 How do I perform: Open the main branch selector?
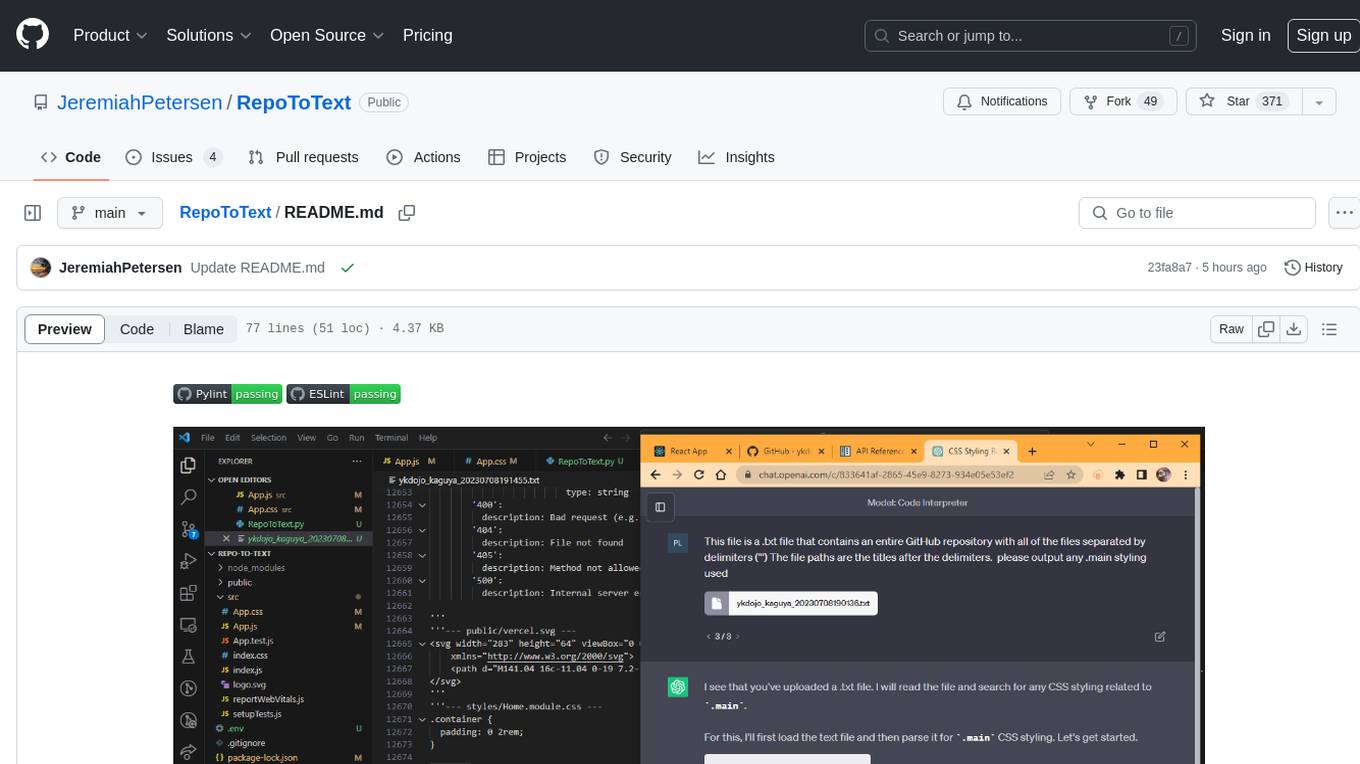[x=110, y=213]
